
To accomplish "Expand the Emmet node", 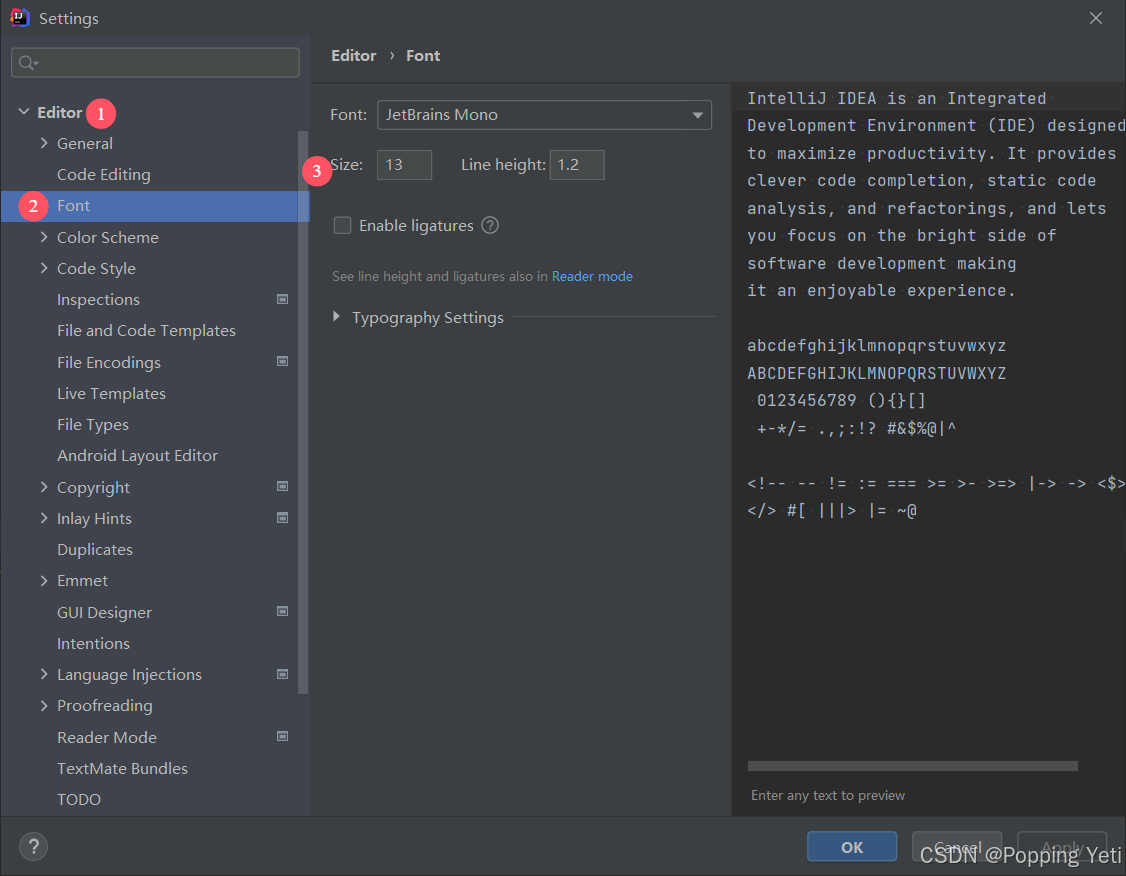I will click(44, 580).
